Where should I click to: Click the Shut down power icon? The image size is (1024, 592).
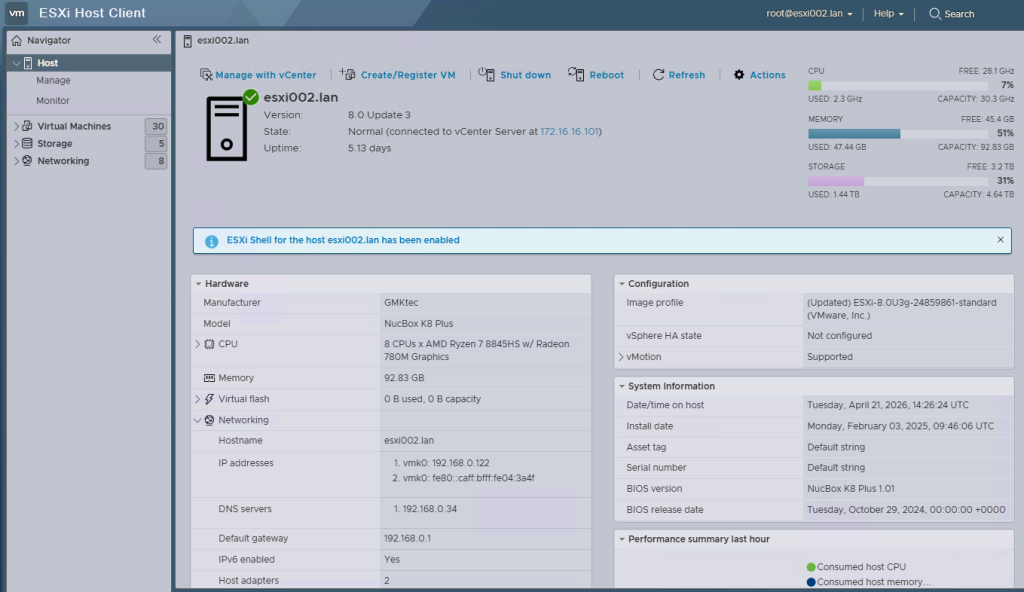click(487, 74)
